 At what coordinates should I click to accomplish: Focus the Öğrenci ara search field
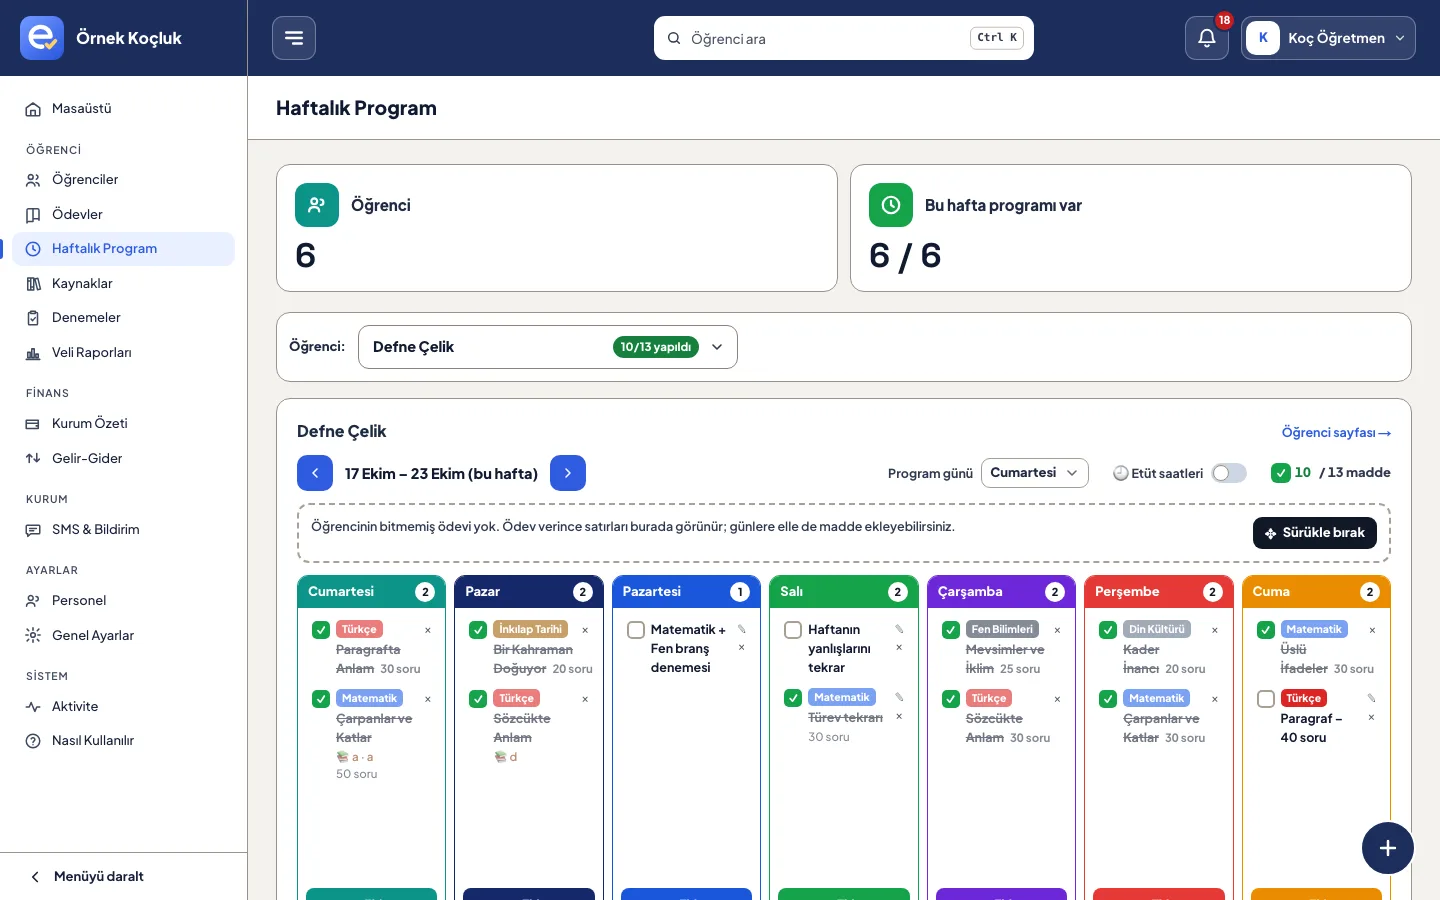click(844, 38)
